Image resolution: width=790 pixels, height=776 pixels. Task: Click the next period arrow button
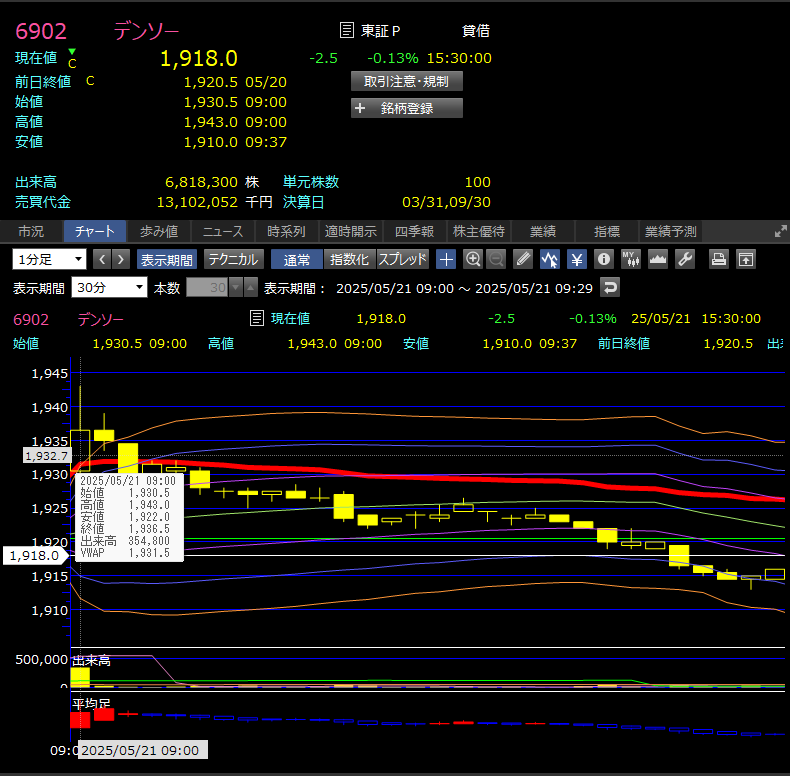pos(120,260)
